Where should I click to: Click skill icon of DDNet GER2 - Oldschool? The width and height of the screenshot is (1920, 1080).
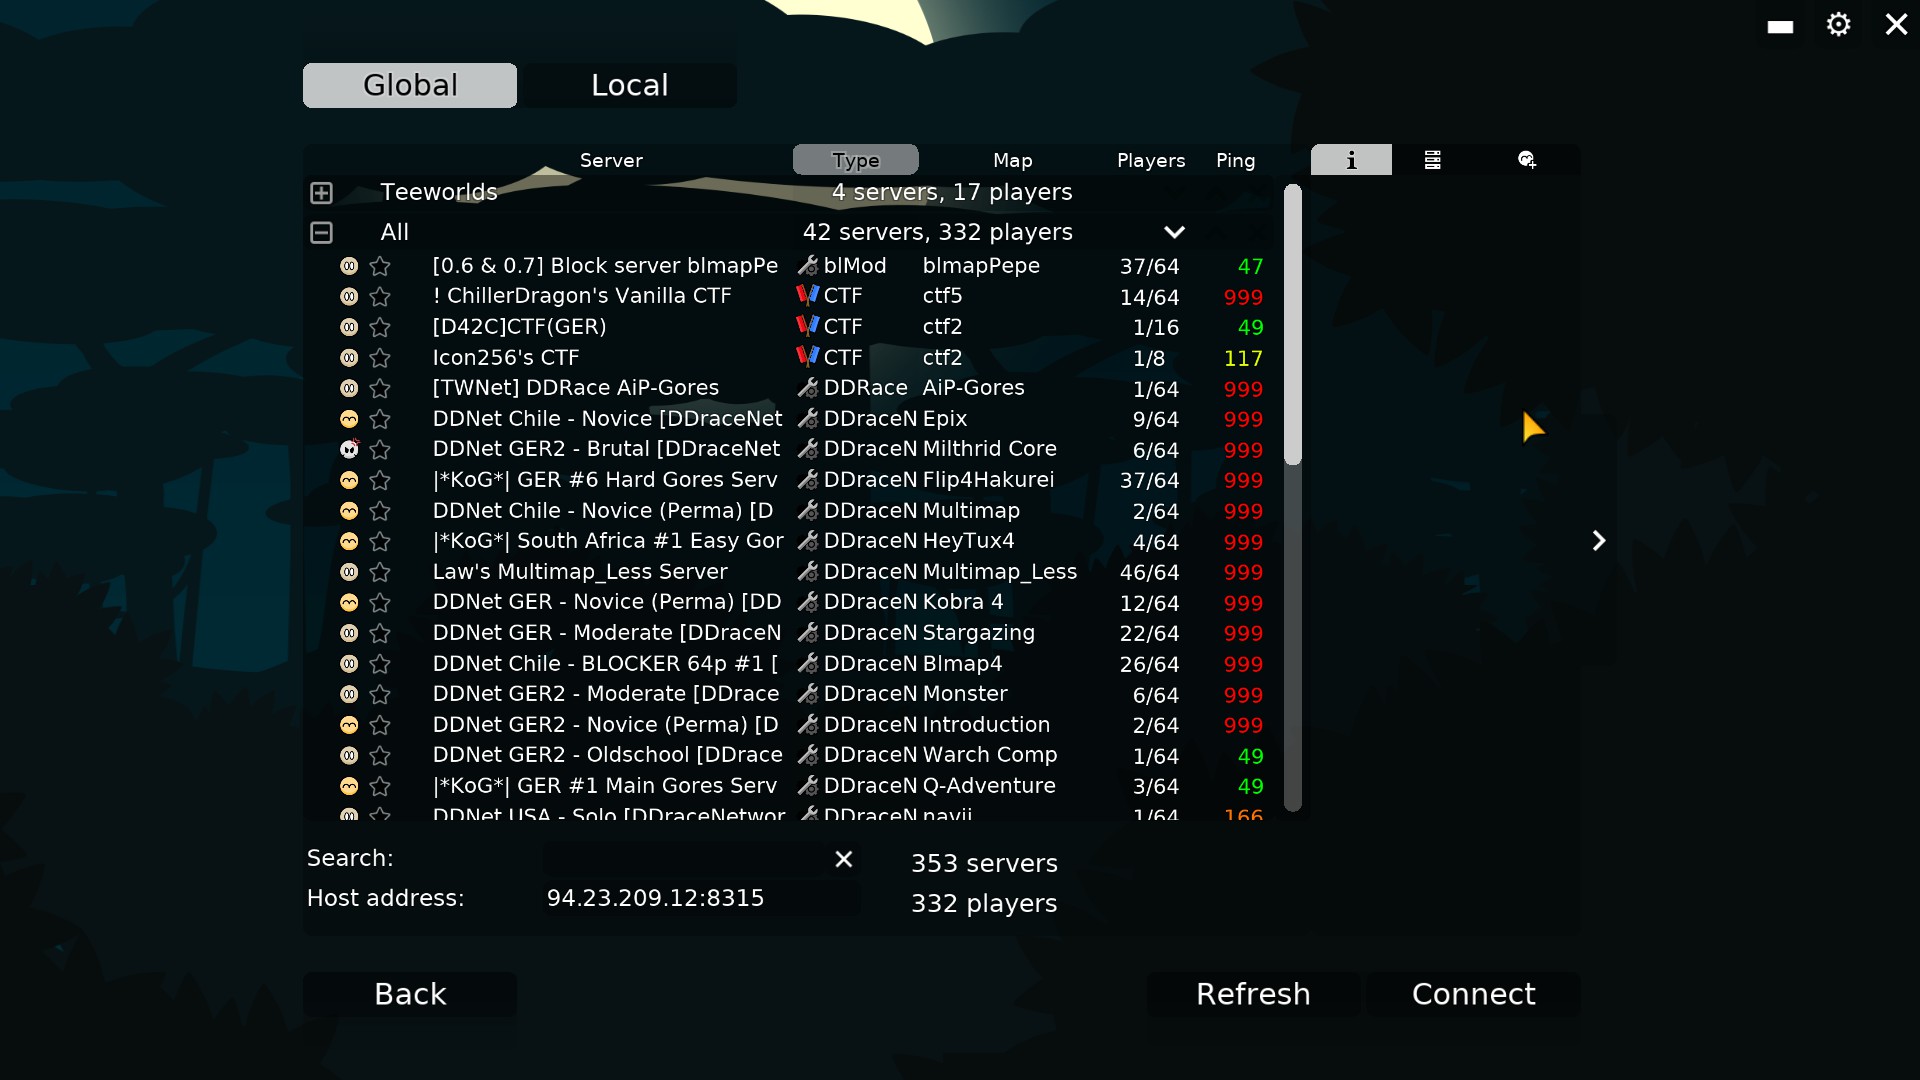pos(349,755)
